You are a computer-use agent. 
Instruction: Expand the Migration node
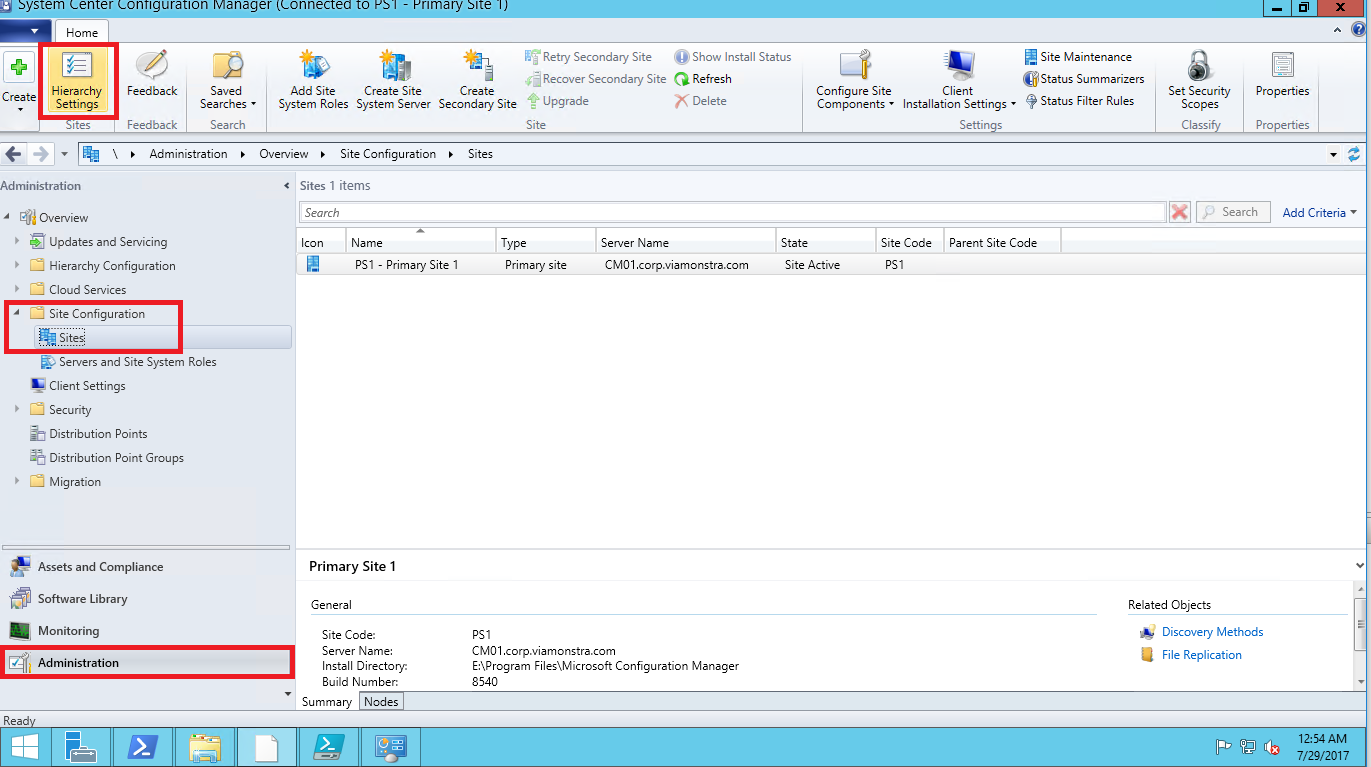click(17, 481)
